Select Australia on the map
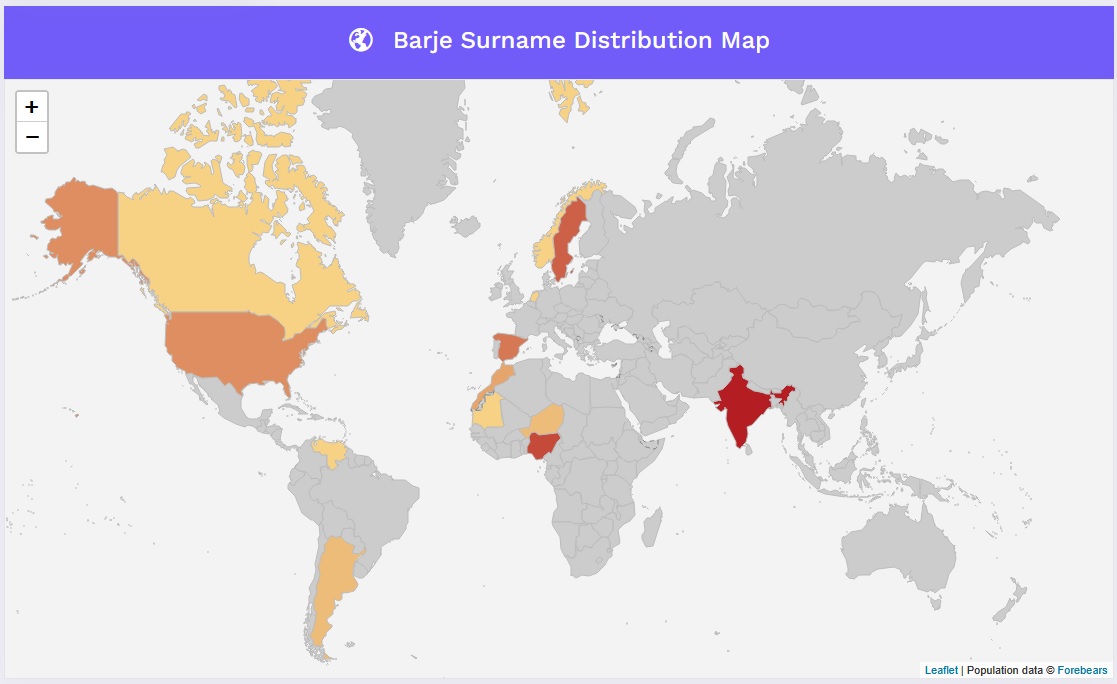The image size is (1117, 684). [899, 549]
